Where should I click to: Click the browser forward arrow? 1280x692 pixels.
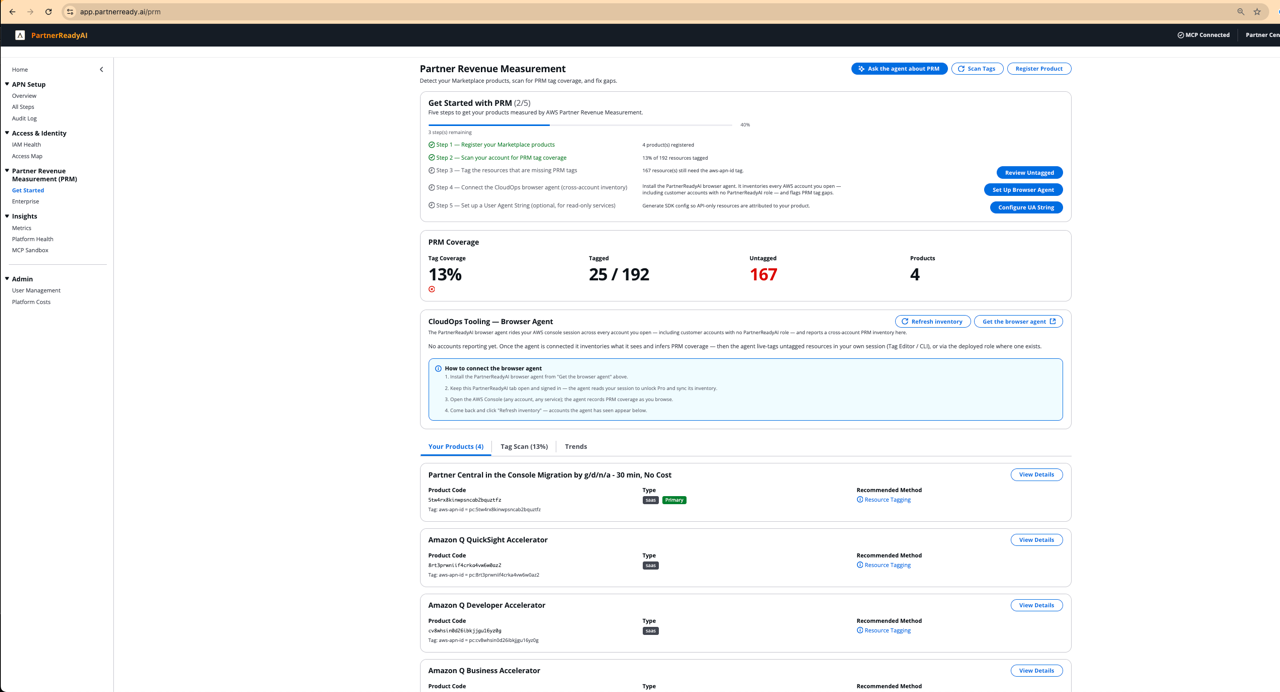(30, 12)
